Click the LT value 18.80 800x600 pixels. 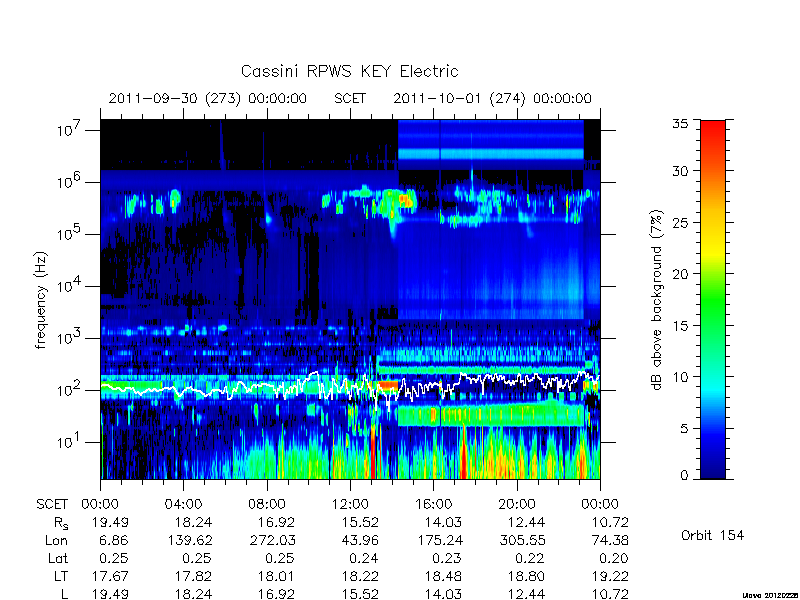pos(526,576)
